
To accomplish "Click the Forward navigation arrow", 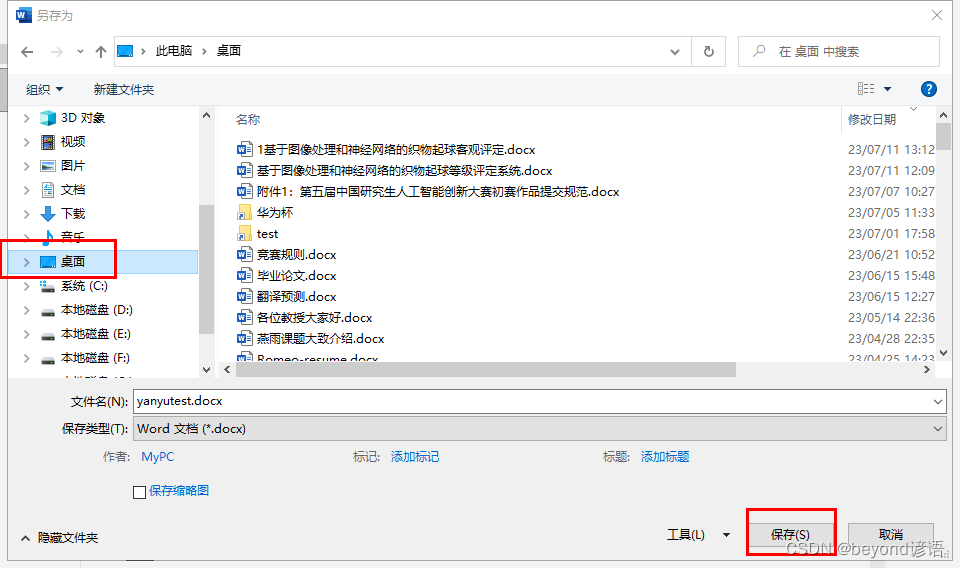I will [56, 52].
